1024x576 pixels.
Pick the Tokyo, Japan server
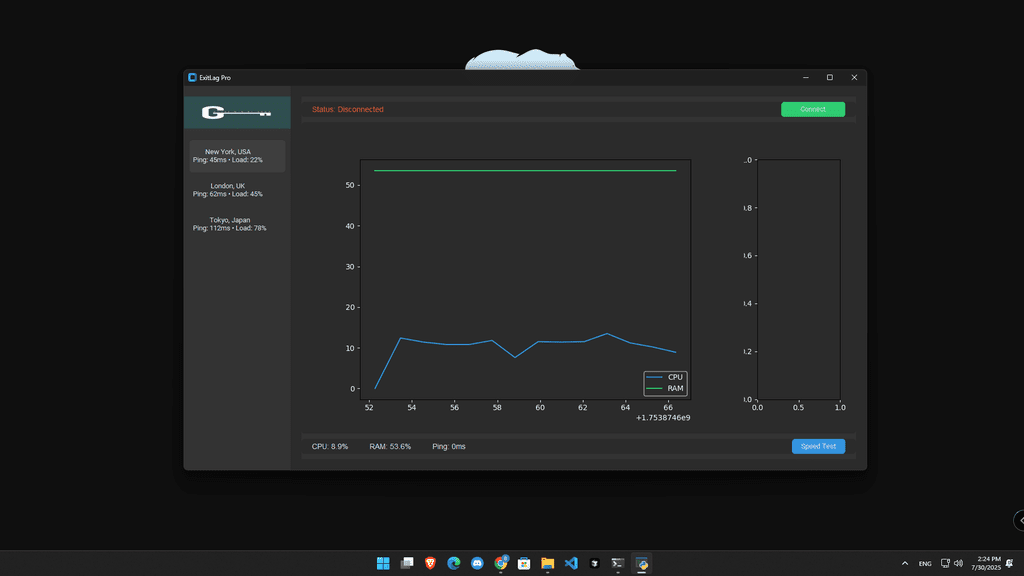click(x=237, y=224)
